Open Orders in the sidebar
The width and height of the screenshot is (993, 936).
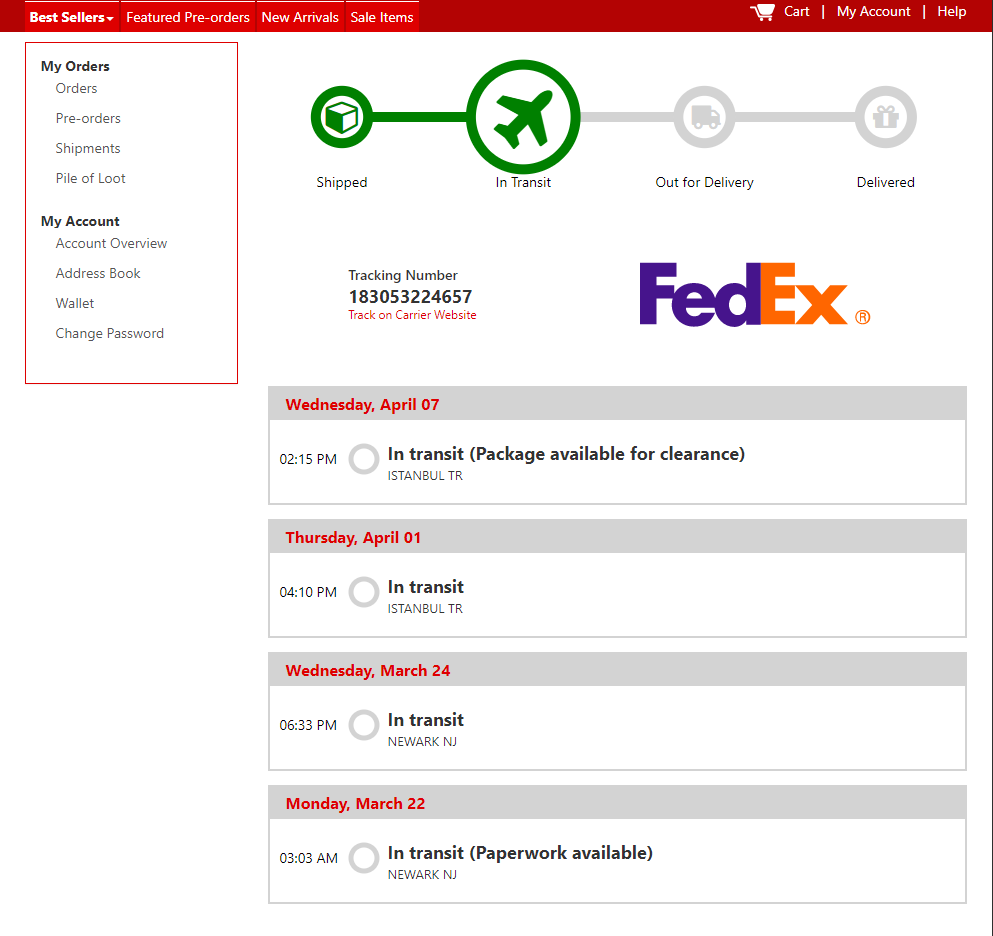tap(76, 88)
